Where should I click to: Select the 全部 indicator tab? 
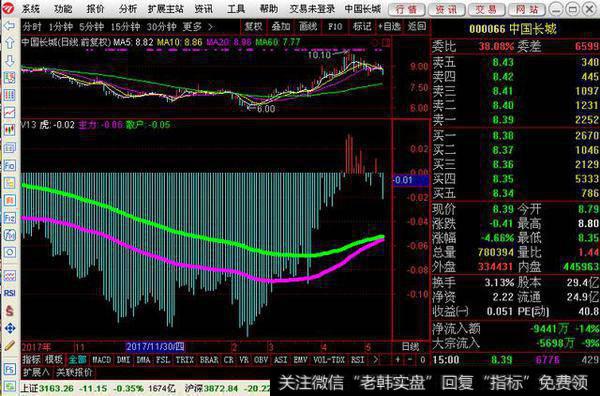pyautogui.click(x=77, y=360)
